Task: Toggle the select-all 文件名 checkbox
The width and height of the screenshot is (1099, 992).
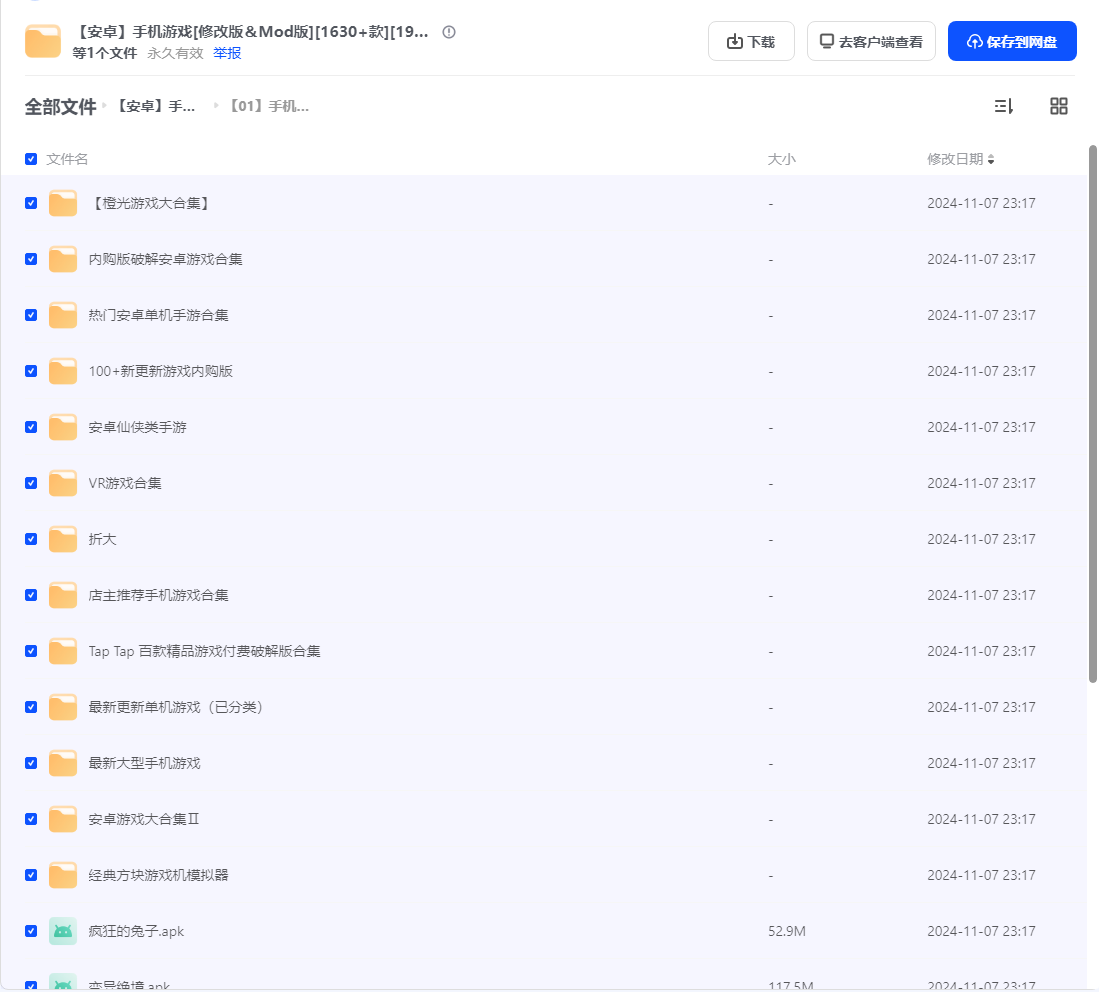Action: pyautogui.click(x=31, y=159)
